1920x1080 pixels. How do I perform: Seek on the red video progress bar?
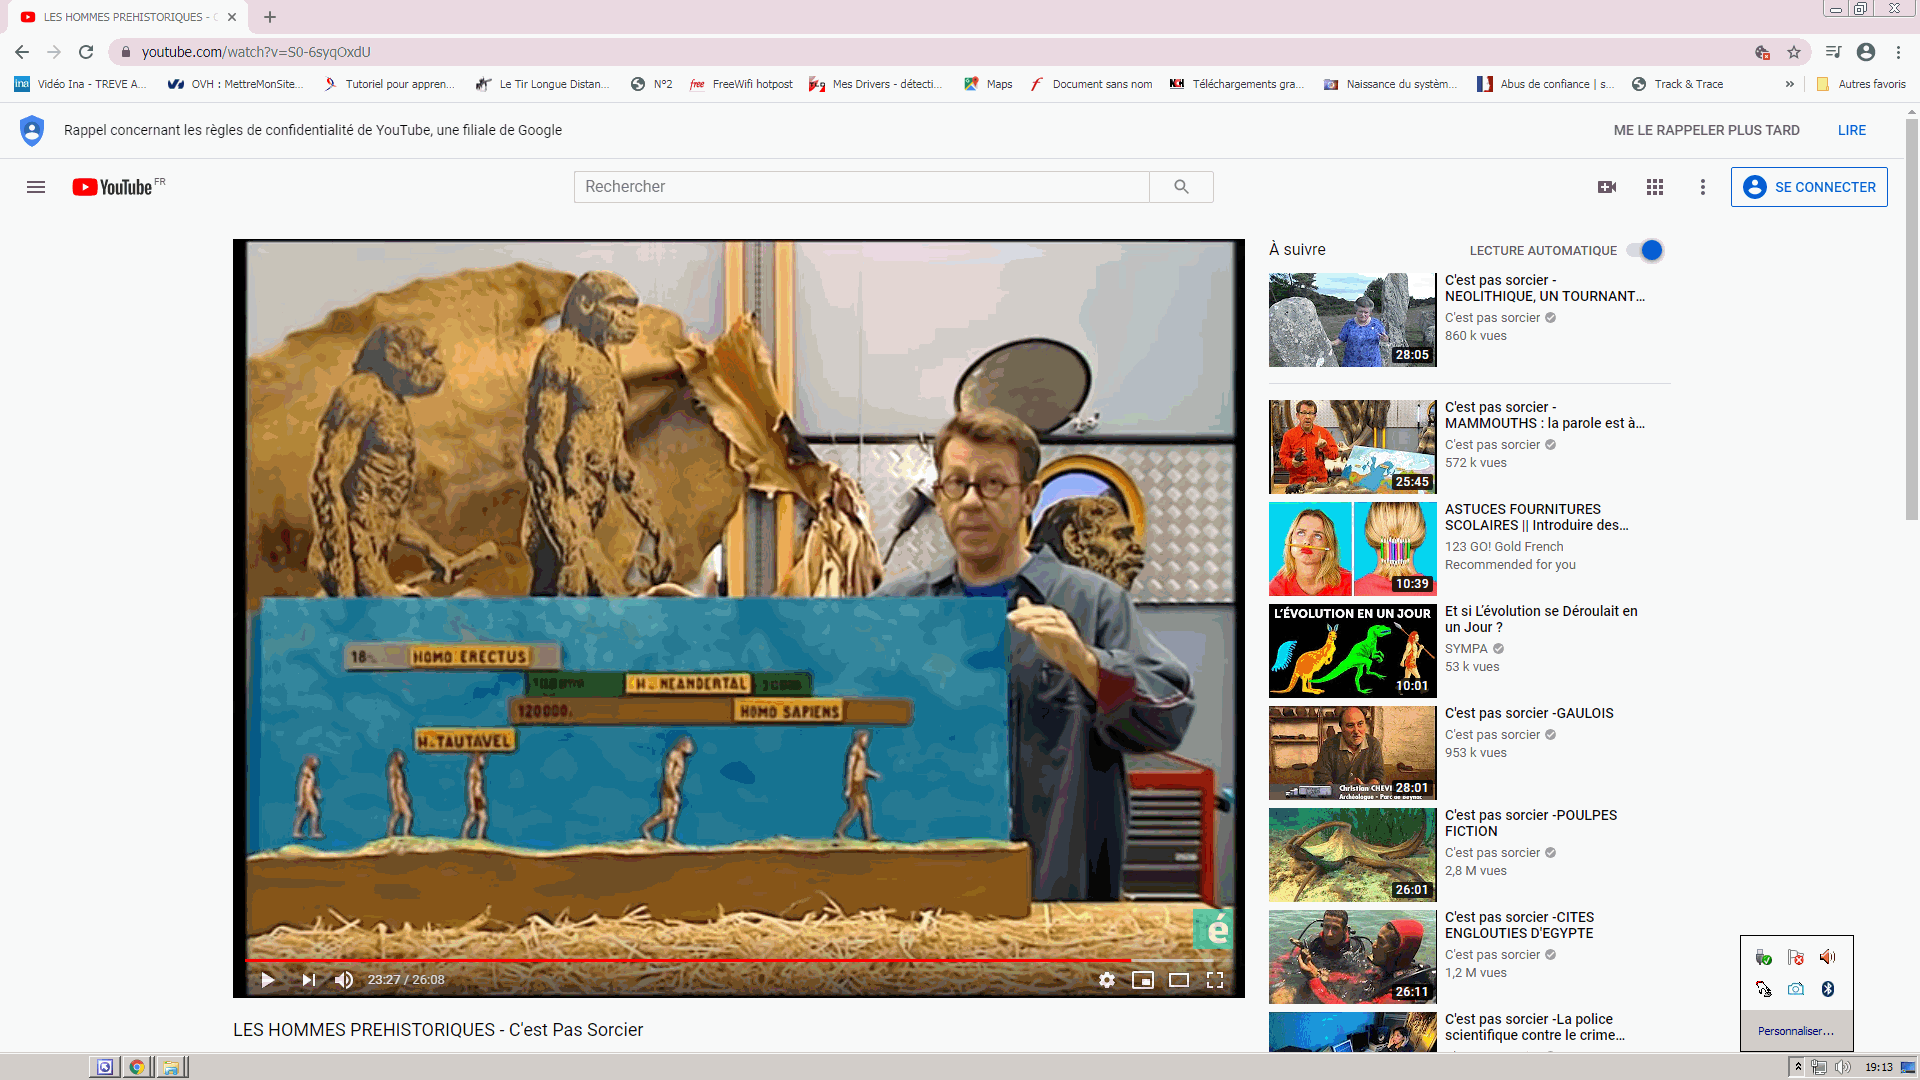(x=700, y=961)
